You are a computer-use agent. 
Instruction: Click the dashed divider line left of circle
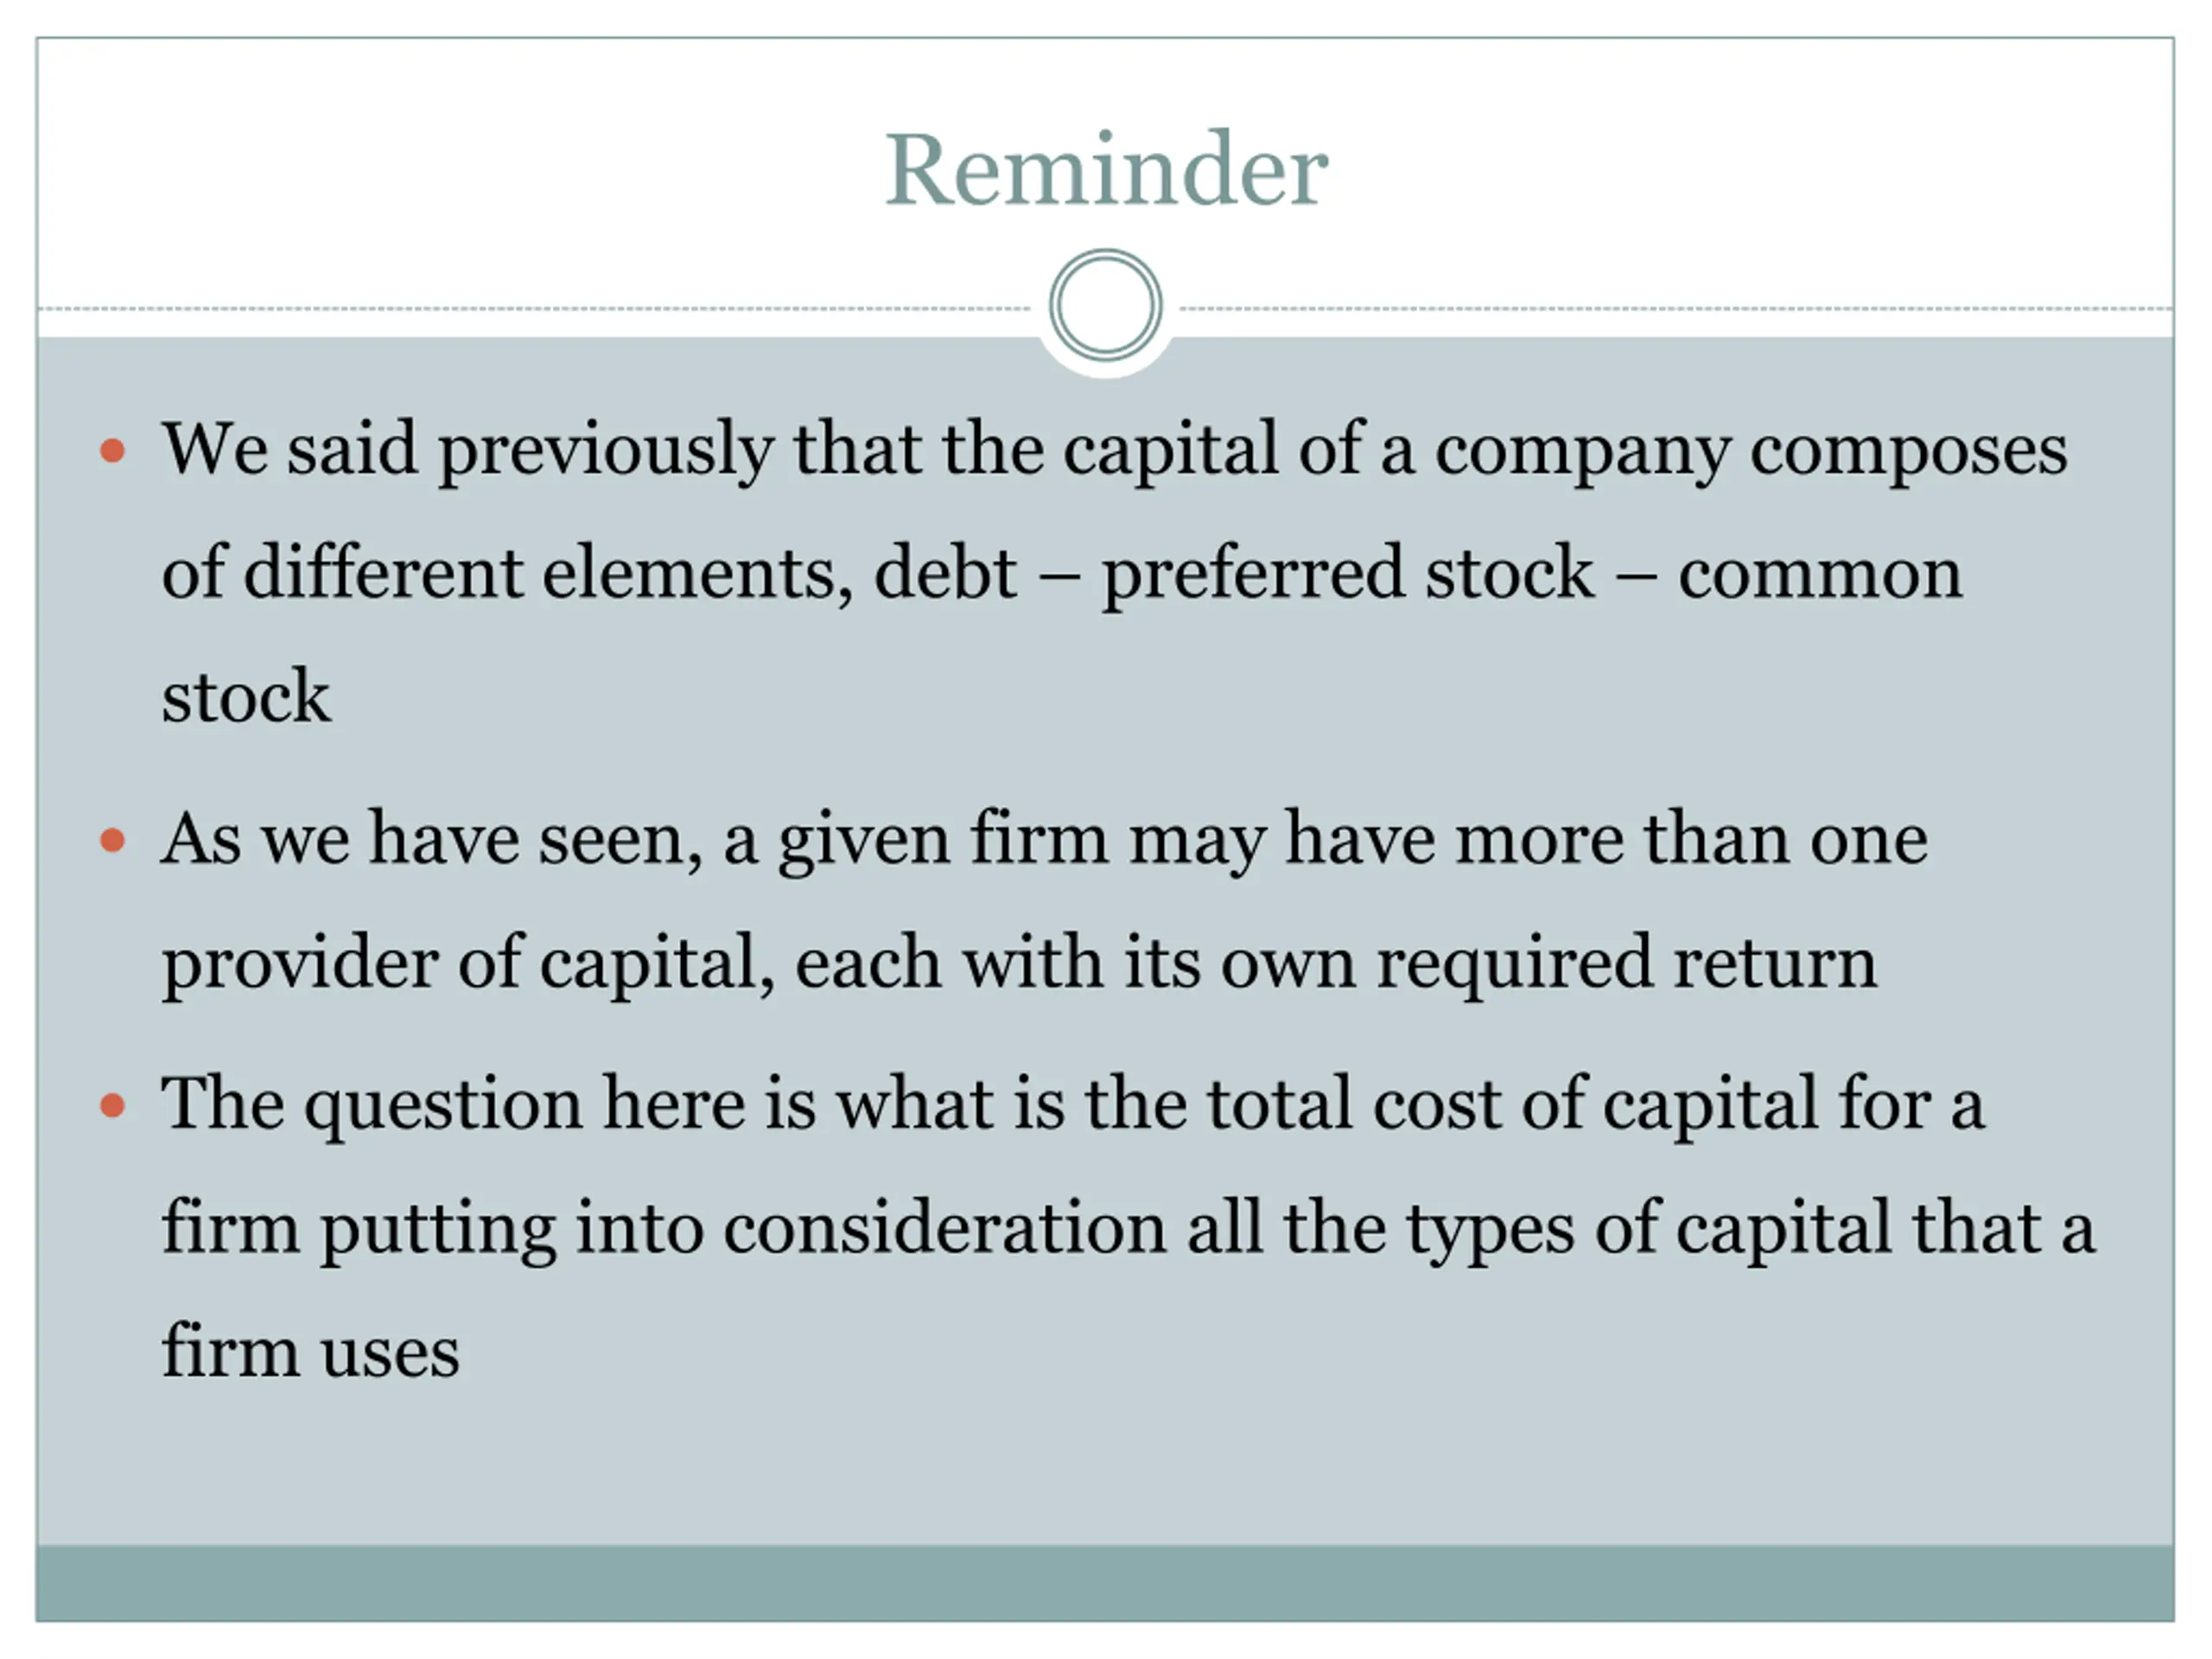pyautogui.click(x=535, y=308)
